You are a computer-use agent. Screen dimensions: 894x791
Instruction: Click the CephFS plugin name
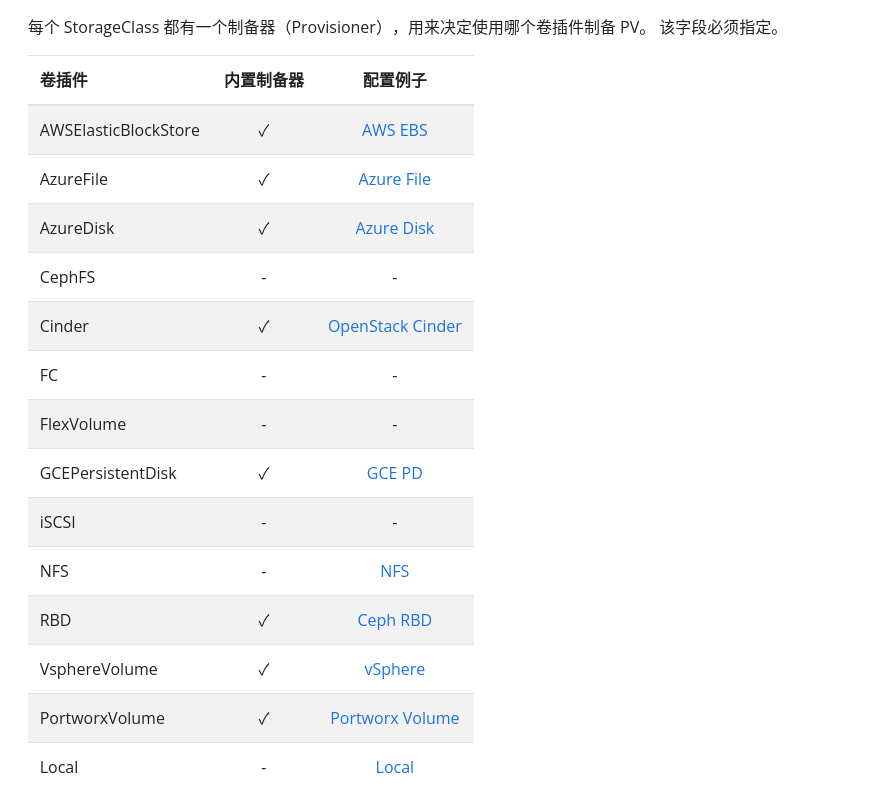tap(67, 277)
